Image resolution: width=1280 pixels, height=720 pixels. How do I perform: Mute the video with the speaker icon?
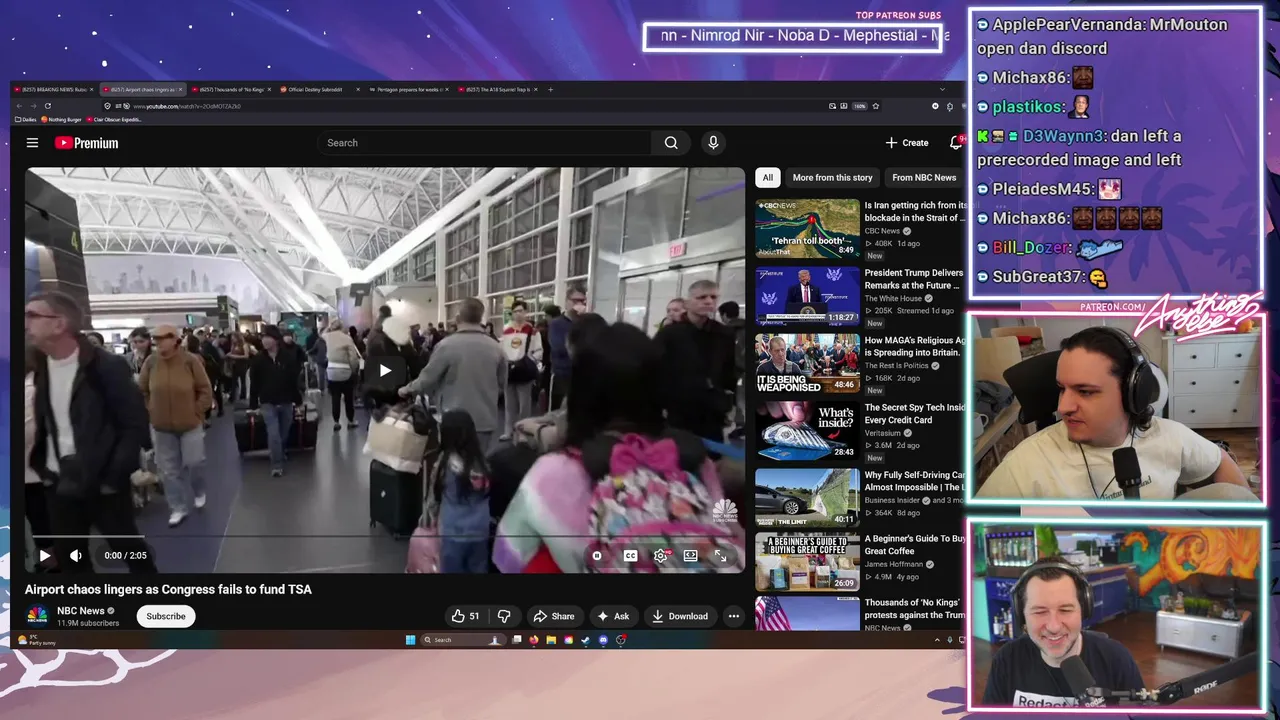[76, 556]
